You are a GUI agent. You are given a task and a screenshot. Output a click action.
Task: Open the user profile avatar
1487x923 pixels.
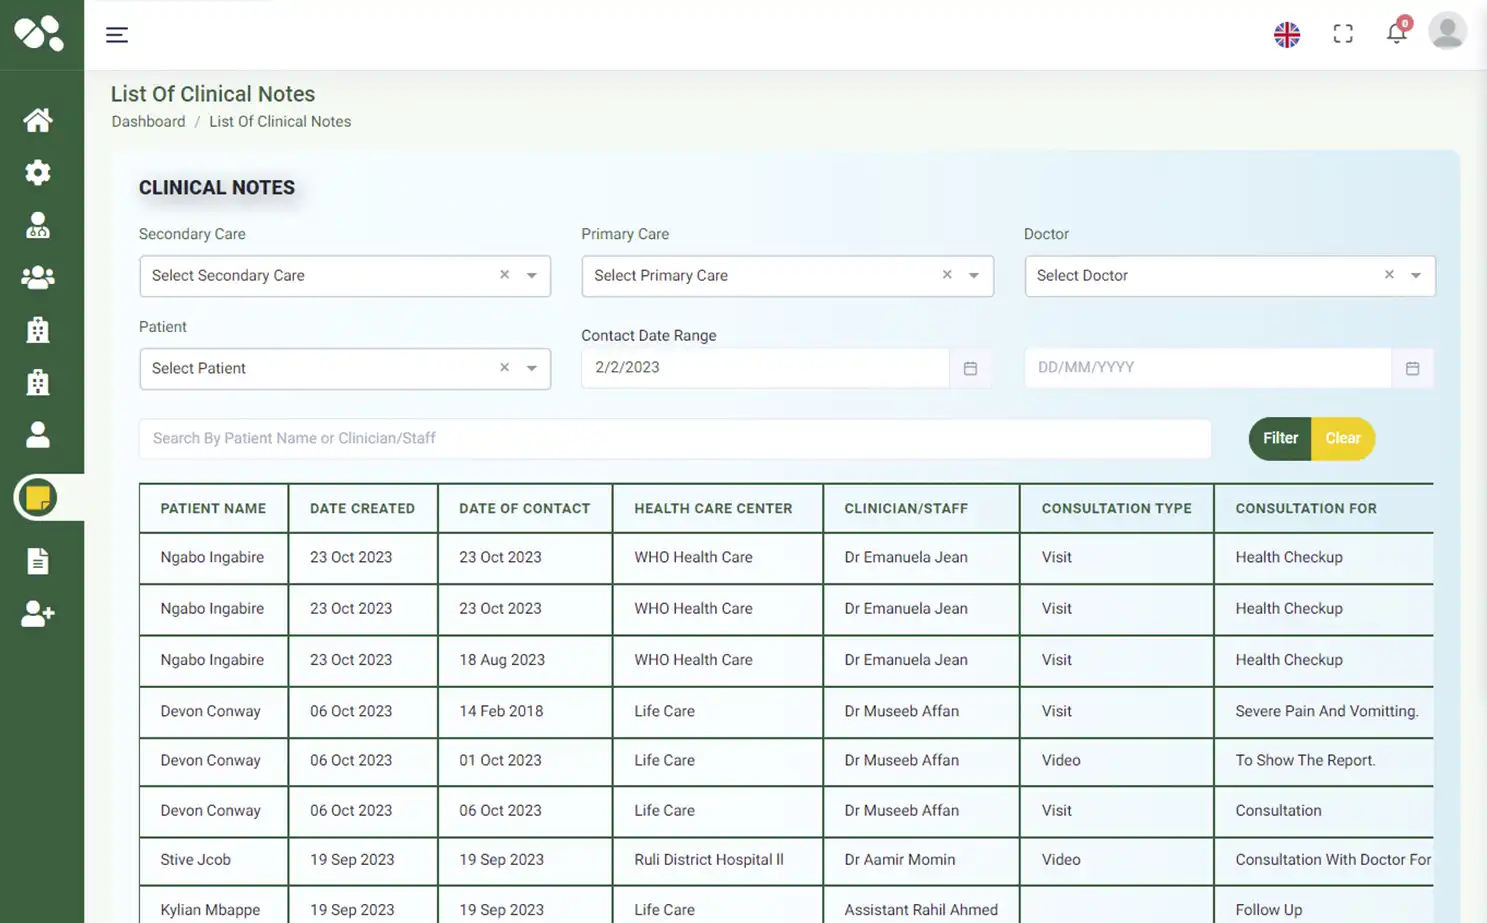tap(1446, 30)
